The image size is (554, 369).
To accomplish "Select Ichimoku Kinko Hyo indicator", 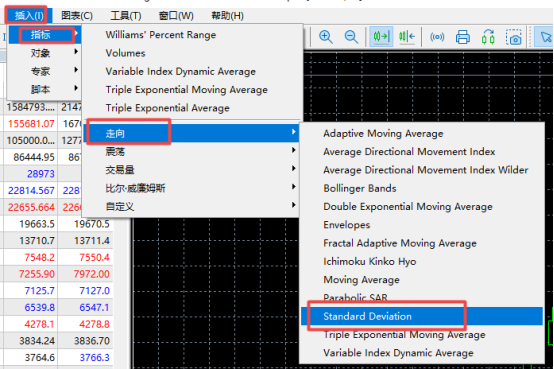I will point(370,262).
